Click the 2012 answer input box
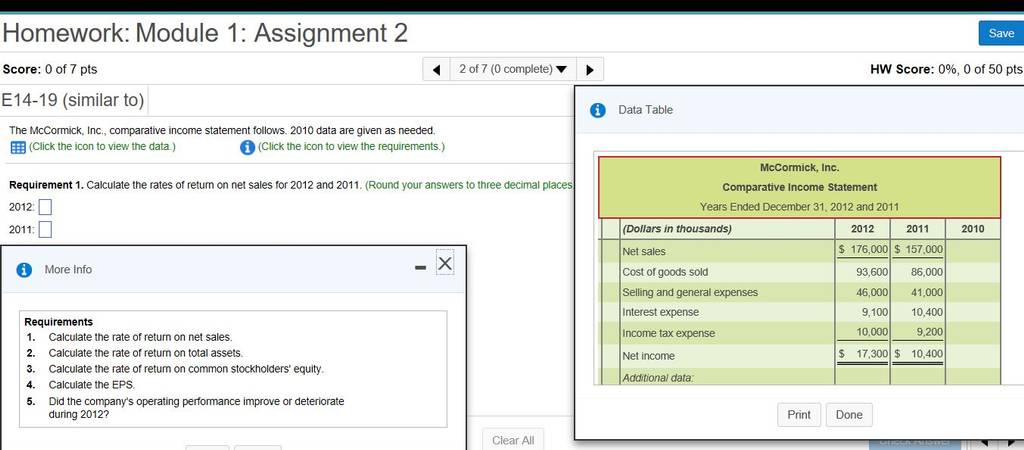 click(45, 207)
